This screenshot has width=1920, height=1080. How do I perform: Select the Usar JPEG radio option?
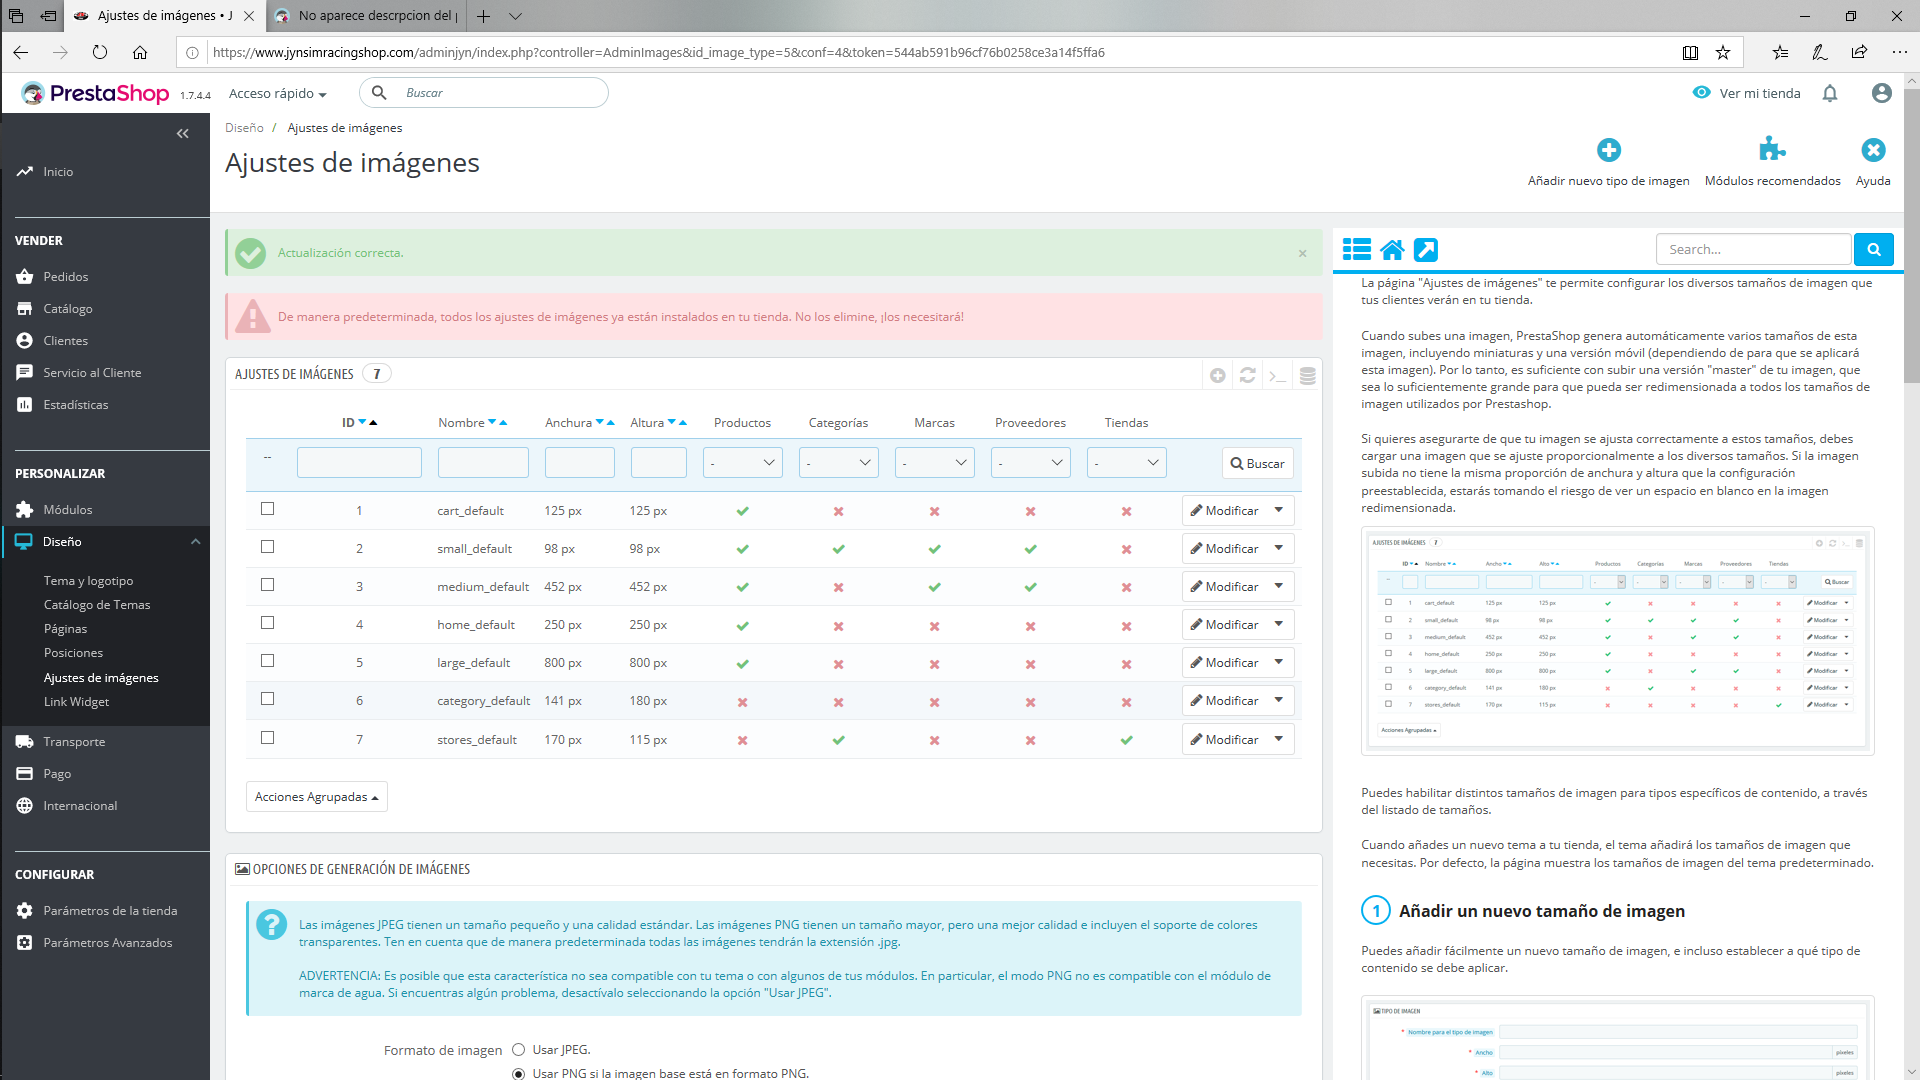518,1050
